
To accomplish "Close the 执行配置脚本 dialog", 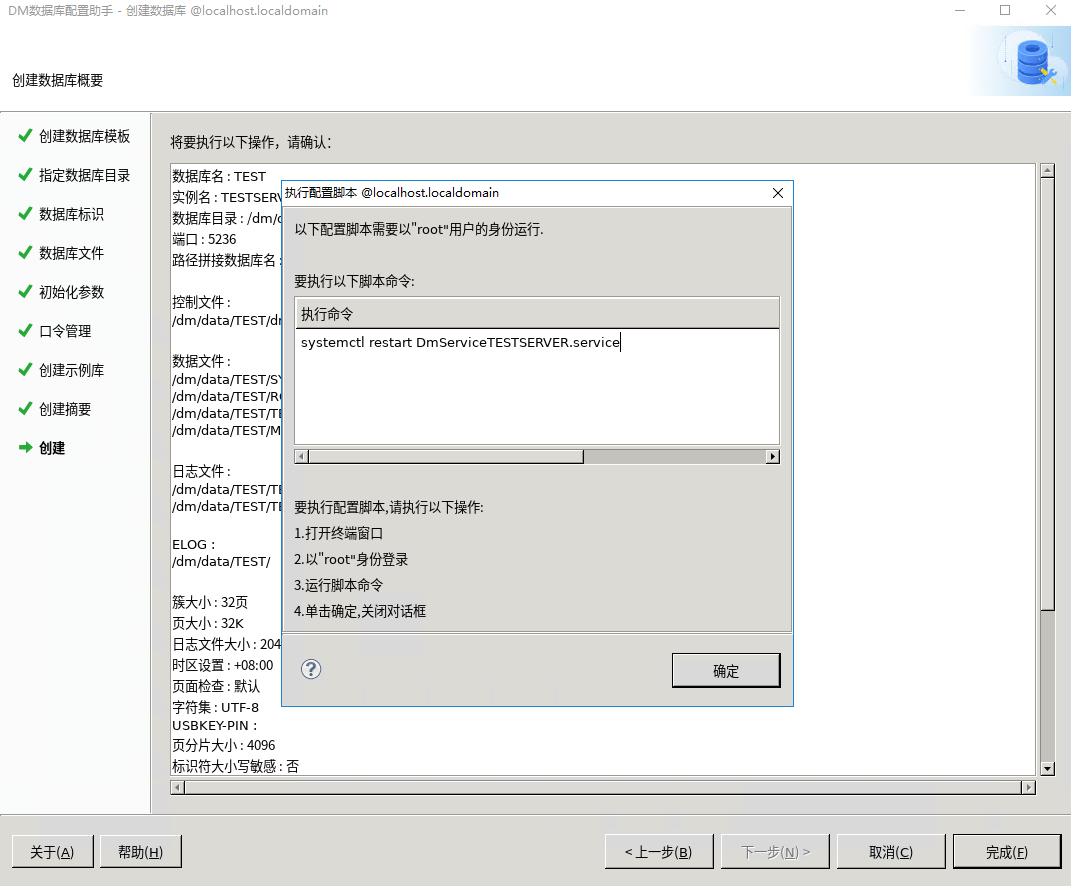I will pos(777,193).
